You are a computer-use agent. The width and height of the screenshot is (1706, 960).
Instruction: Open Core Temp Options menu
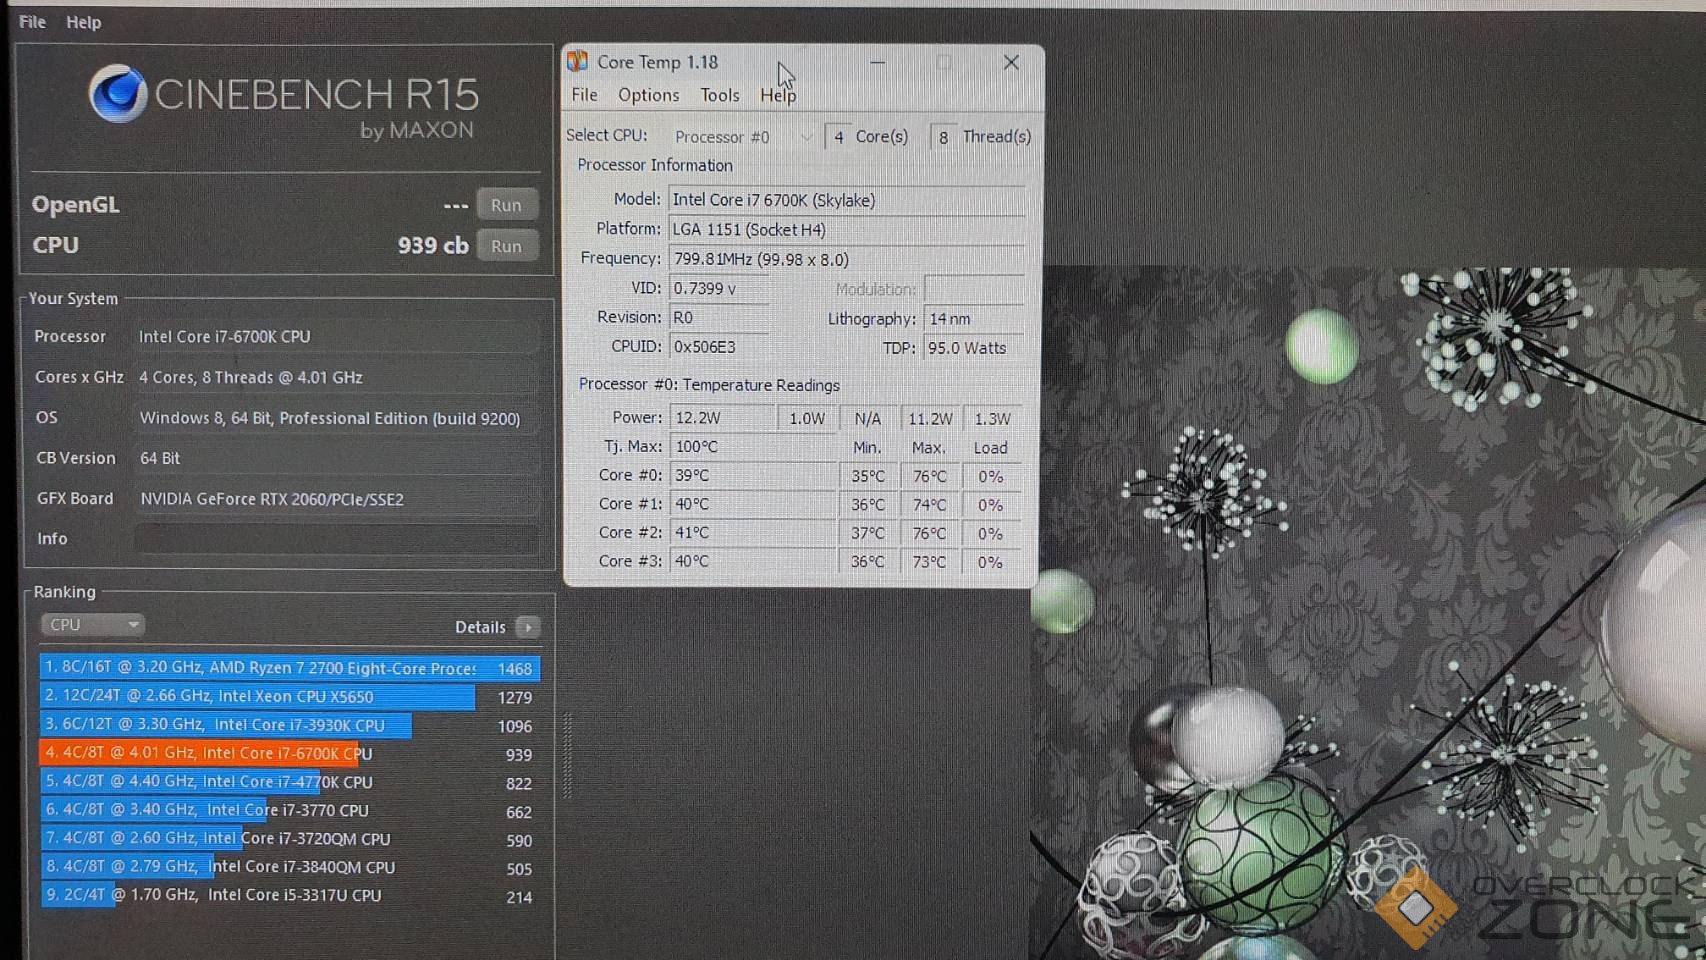point(648,95)
